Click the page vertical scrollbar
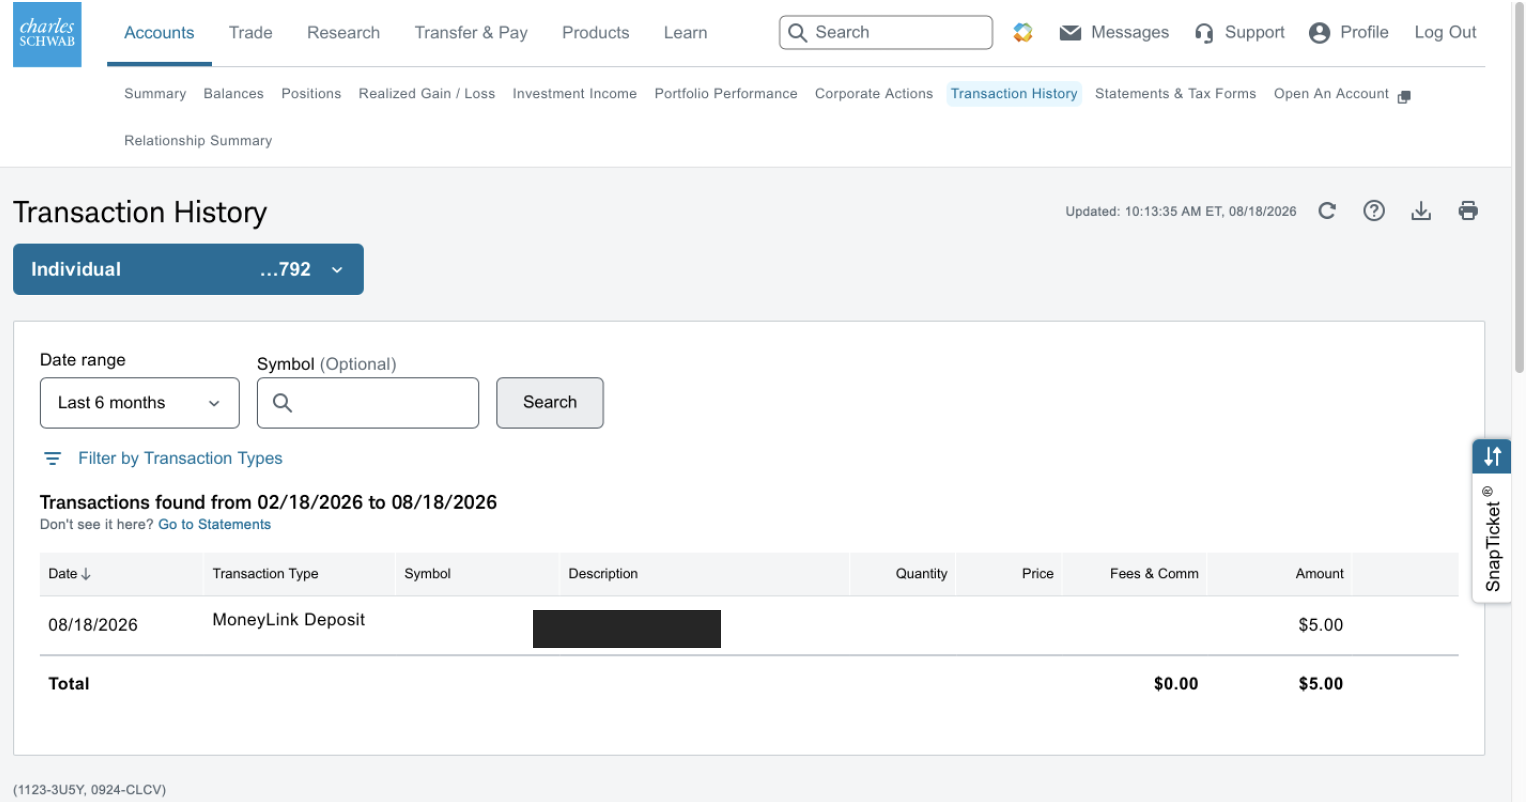The height and width of the screenshot is (802, 1530). click(1520, 190)
